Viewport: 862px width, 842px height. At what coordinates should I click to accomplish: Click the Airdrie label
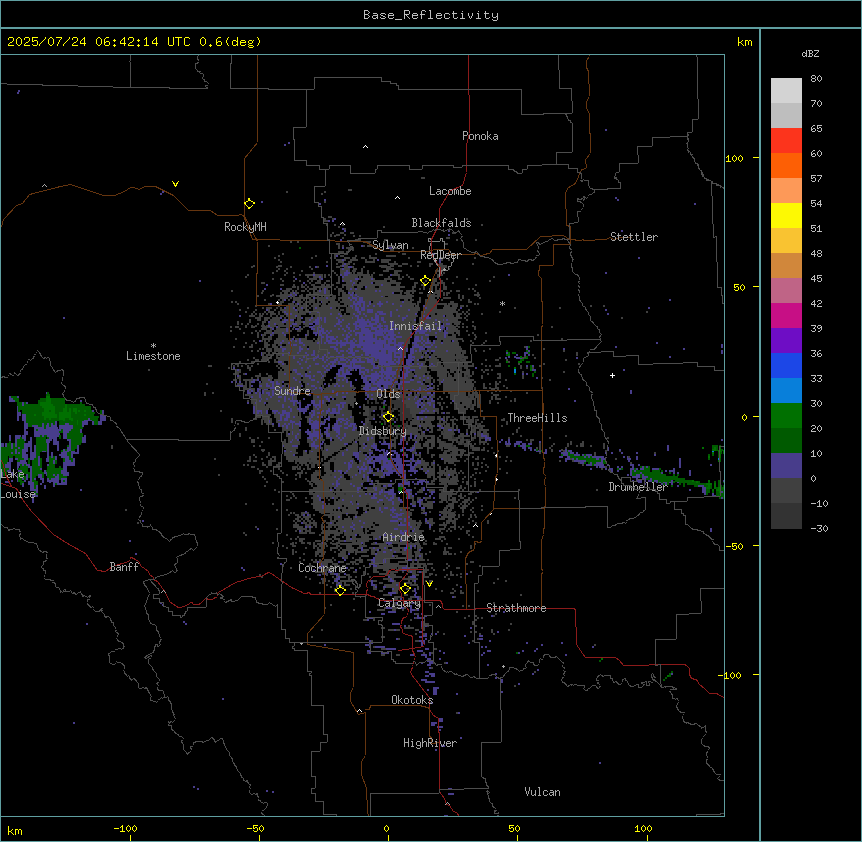(404, 537)
